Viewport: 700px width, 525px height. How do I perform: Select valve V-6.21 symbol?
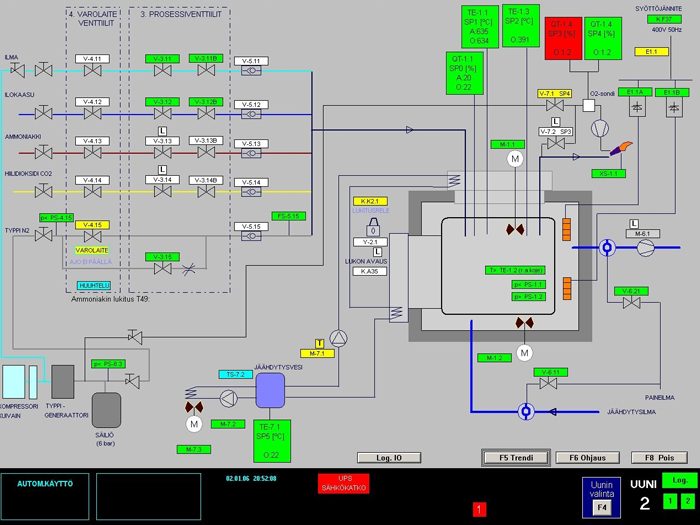click(631, 305)
